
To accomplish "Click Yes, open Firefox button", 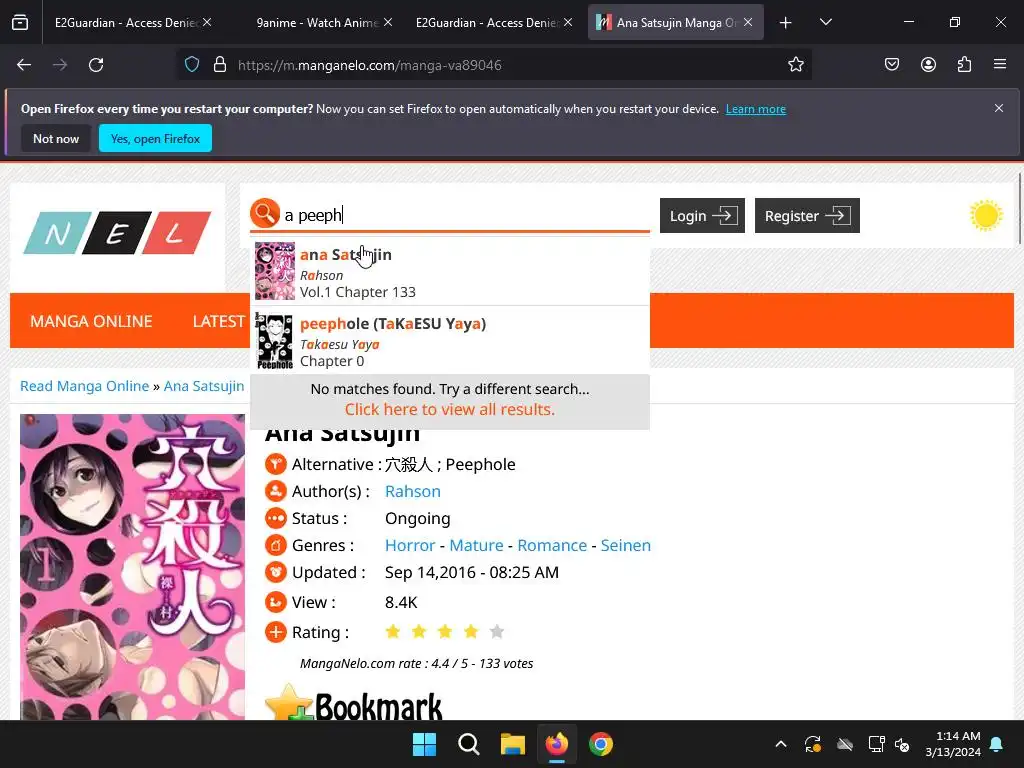I will pos(155,138).
